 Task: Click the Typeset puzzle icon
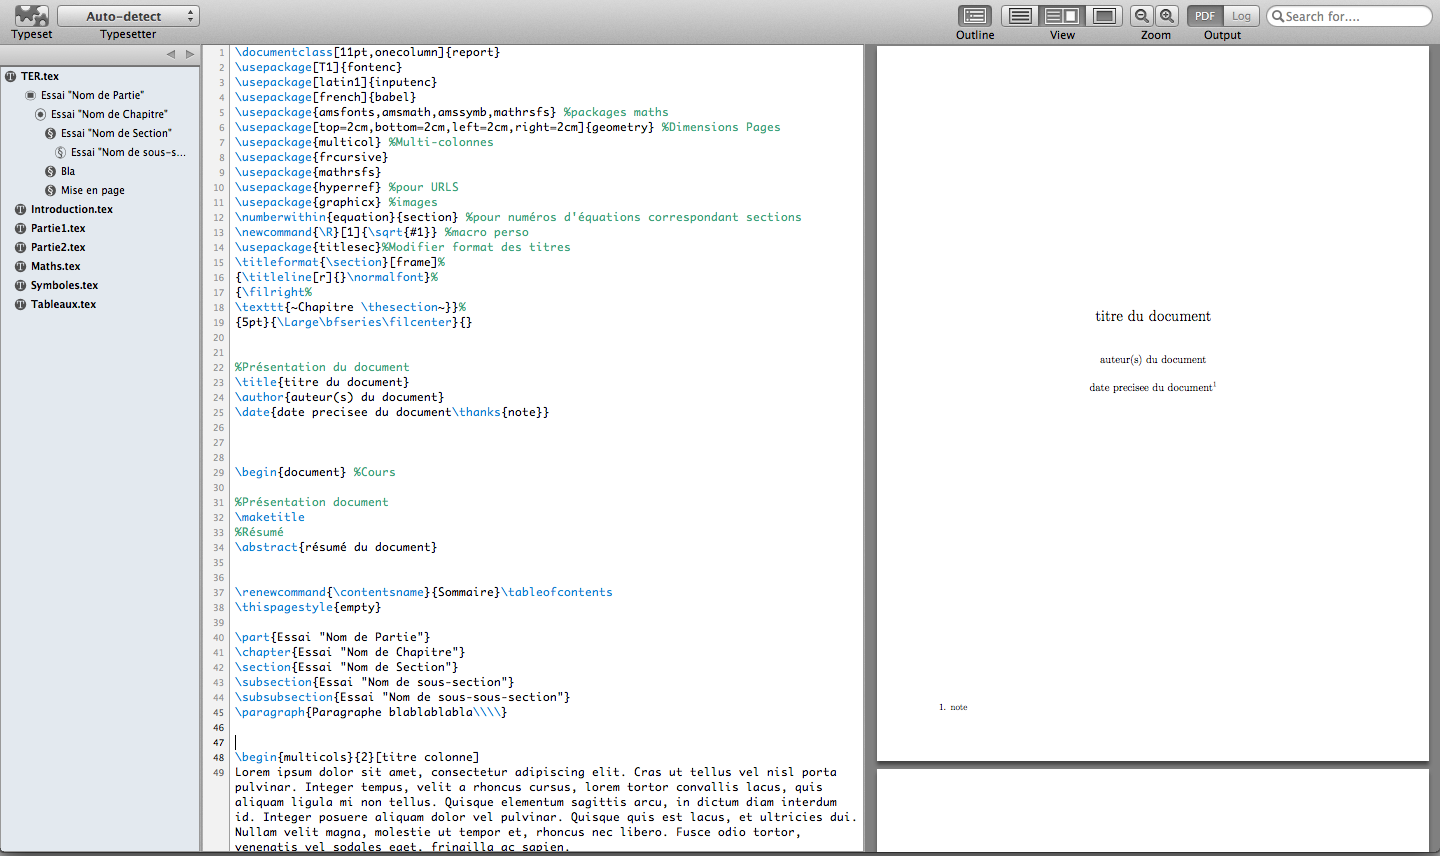(31, 16)
